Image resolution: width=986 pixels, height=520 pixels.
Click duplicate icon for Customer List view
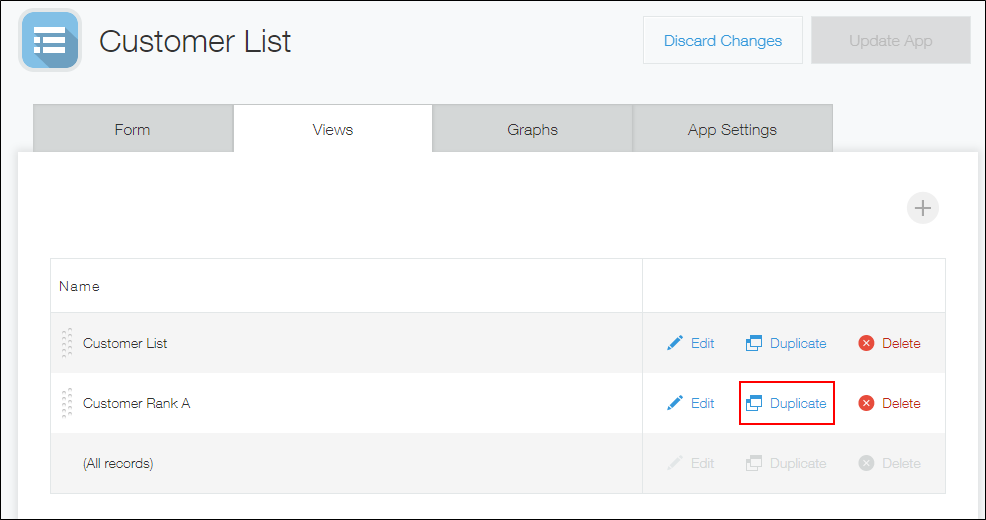click(x=754, y=343)
